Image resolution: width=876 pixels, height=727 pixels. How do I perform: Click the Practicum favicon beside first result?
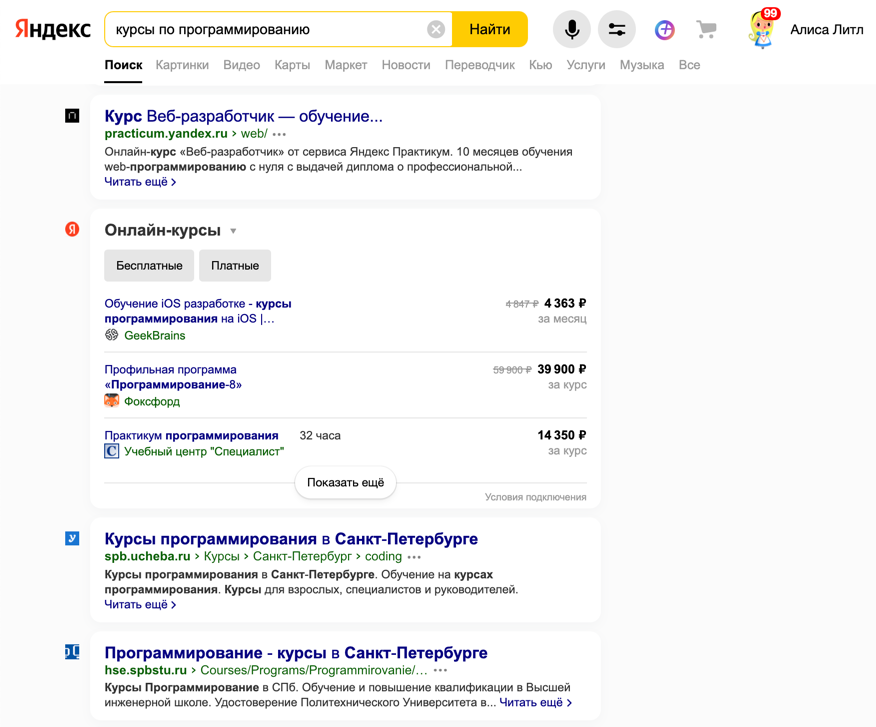pyautogui.click(x=72, y=116)
